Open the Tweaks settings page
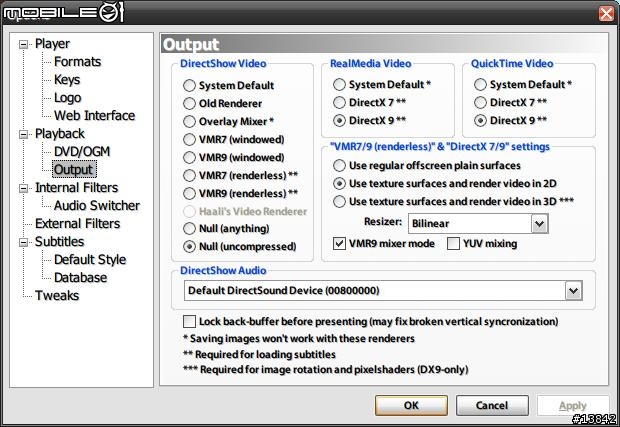Viewport: 620px width, 427px height. coord(57,295)
